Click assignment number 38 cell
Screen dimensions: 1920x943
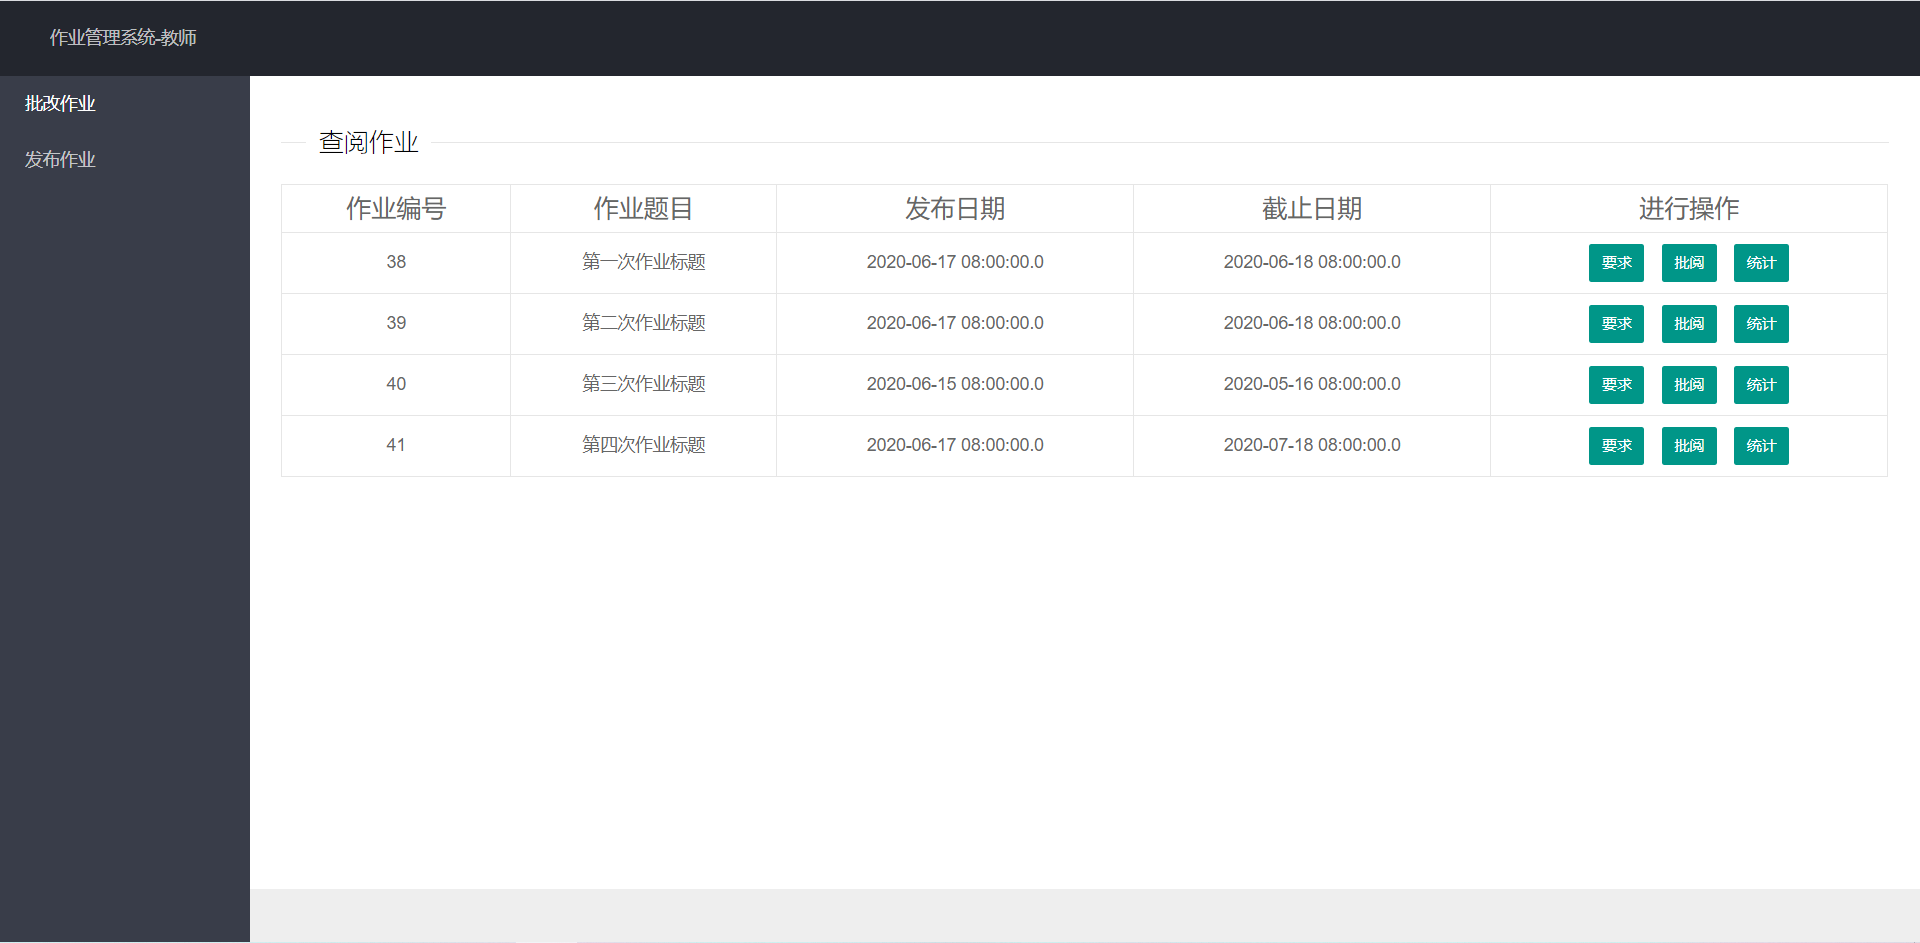[396, 263]
